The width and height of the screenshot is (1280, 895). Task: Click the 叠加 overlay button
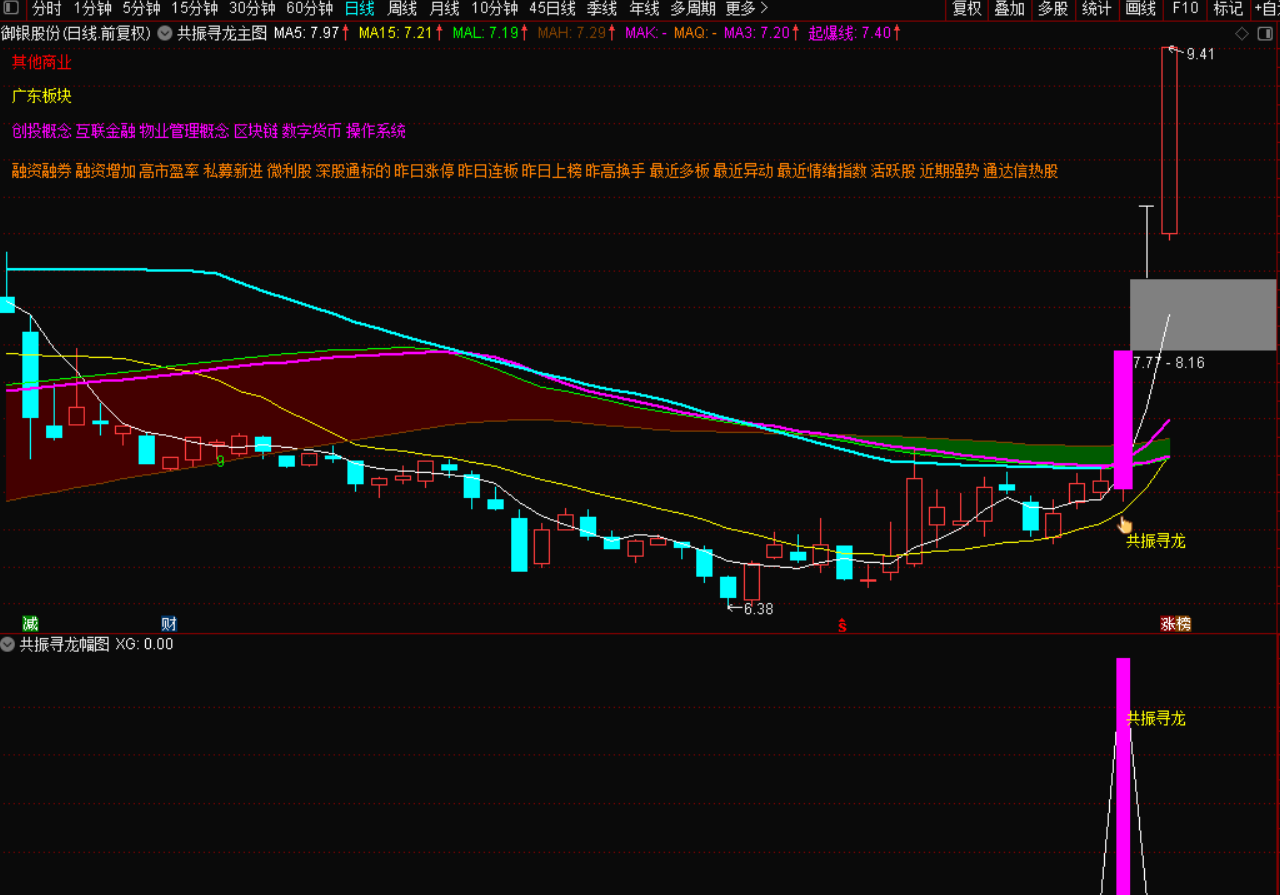pyautogui.click(x=1009, y=9)
